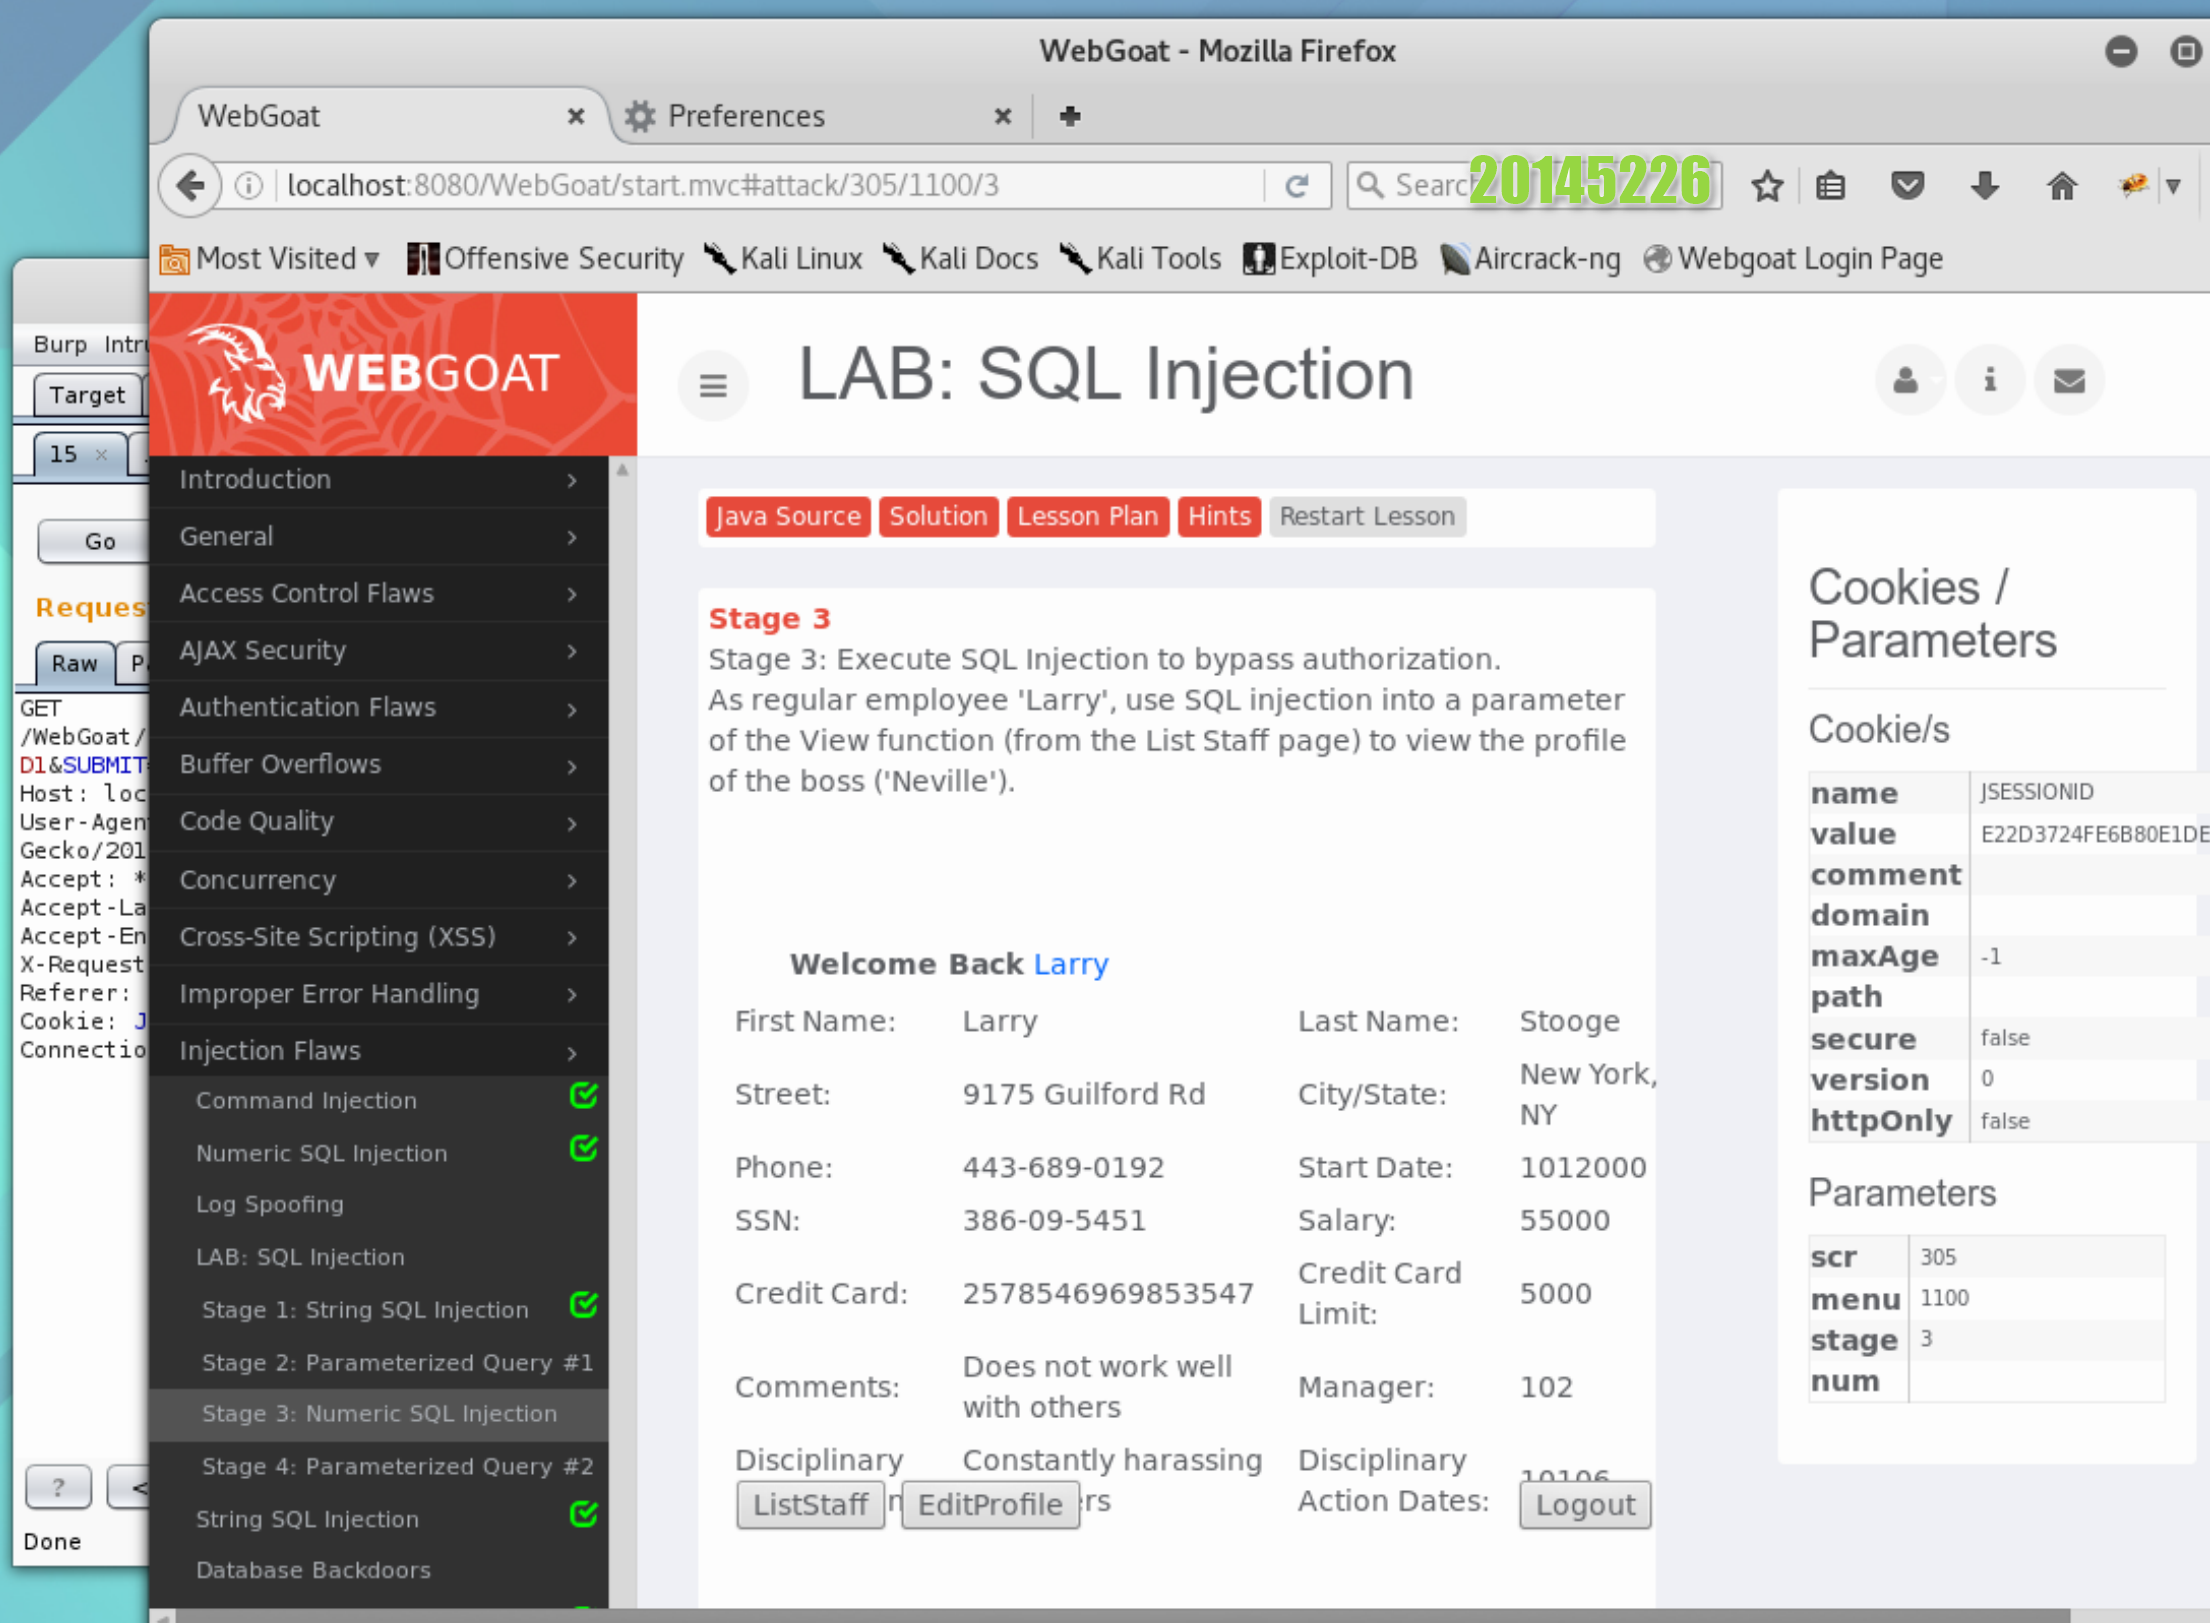The width and height of the screenshot is (2210, 1623).
Task: Open the Lesson Plan button
Action: click(x=1088, y=517)
